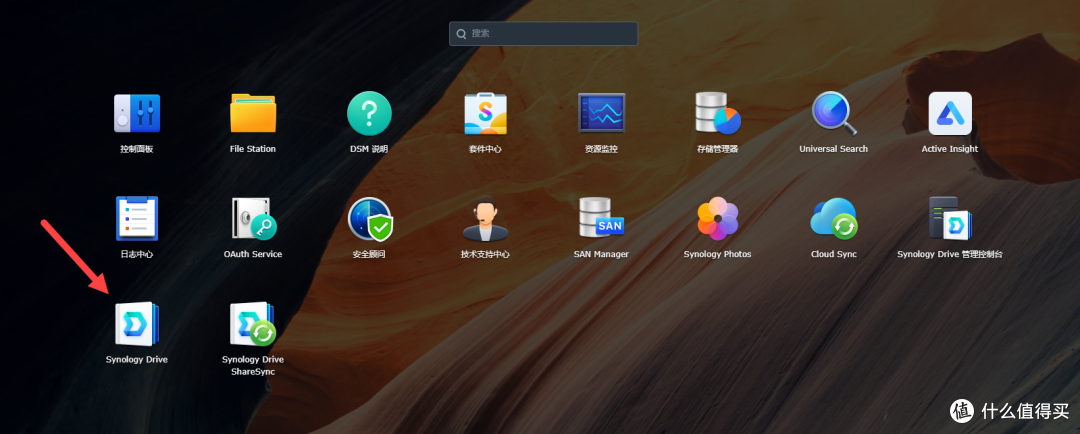Launch SAN Manager
The width and height of the screenshot is (1080, 434).
[601, 218]
